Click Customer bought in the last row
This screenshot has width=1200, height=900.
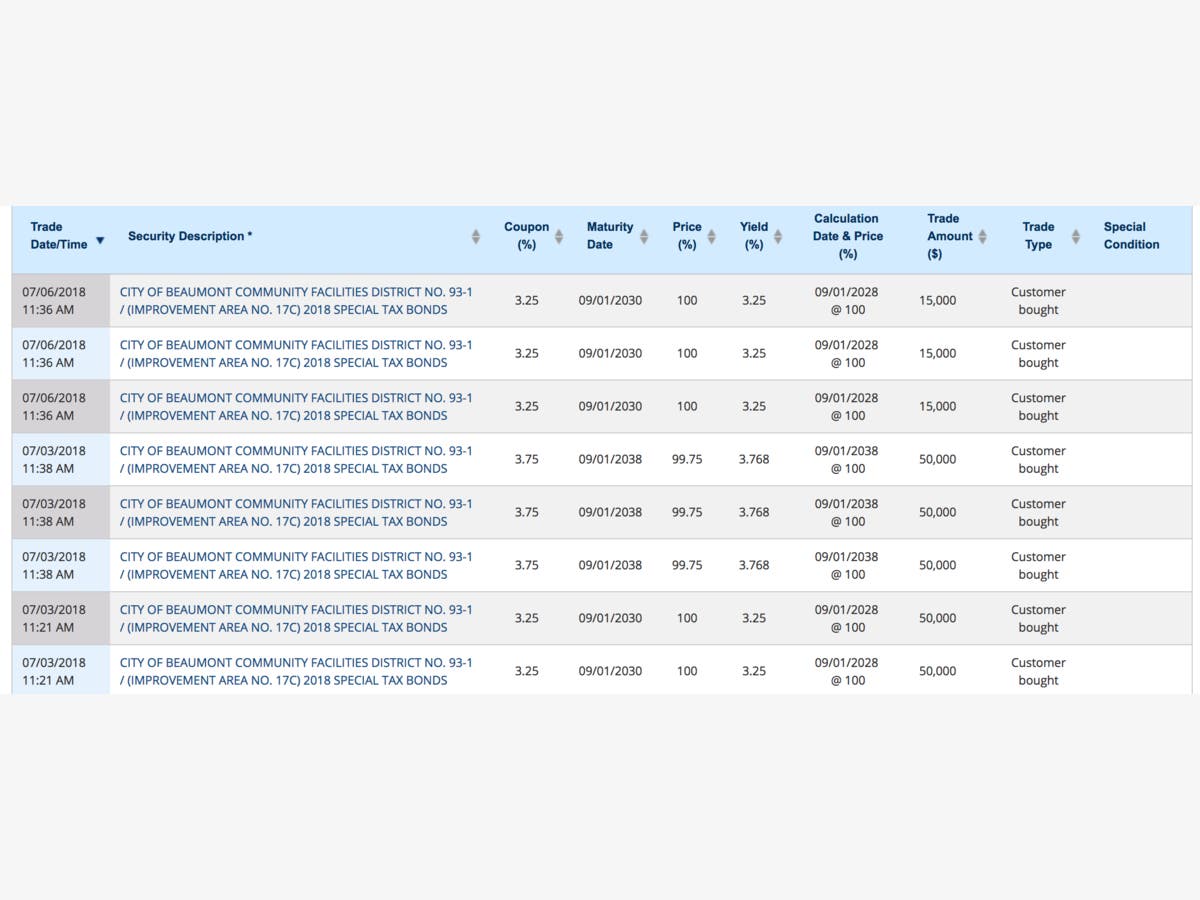point(1038,672)
